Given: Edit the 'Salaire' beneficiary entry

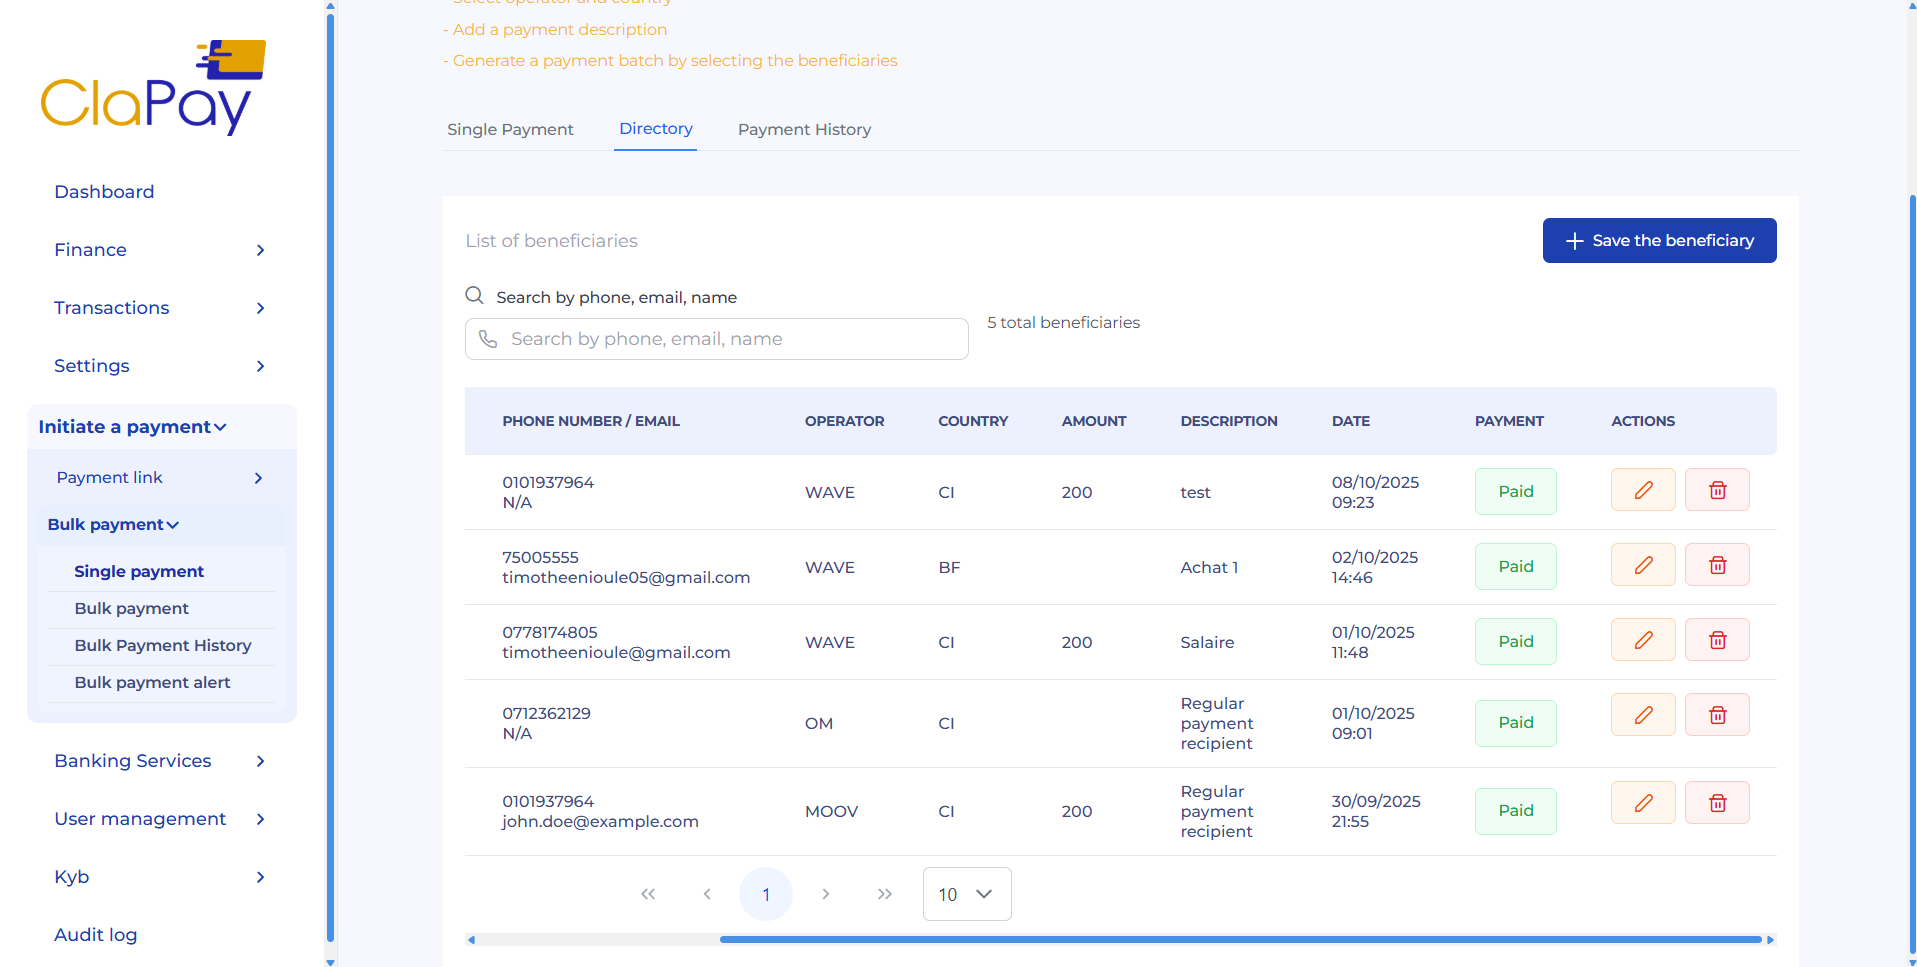Looking at the screenshot, I should (x=1642, y=640).
